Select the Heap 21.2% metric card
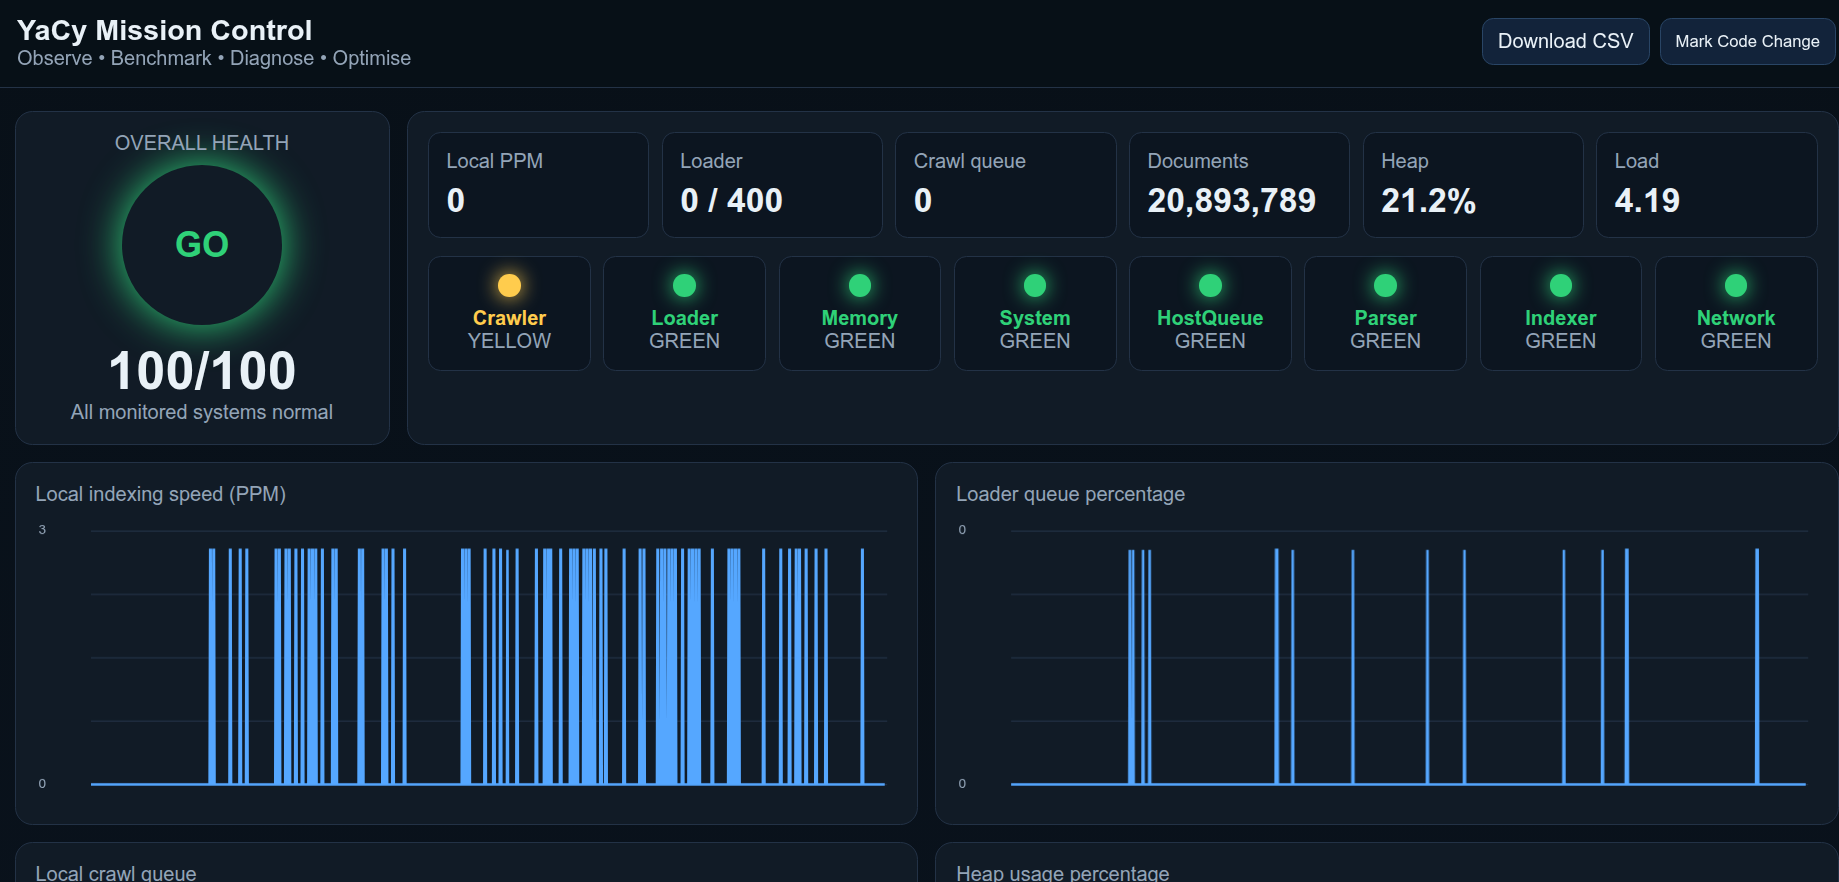 tap(1473, 185)
